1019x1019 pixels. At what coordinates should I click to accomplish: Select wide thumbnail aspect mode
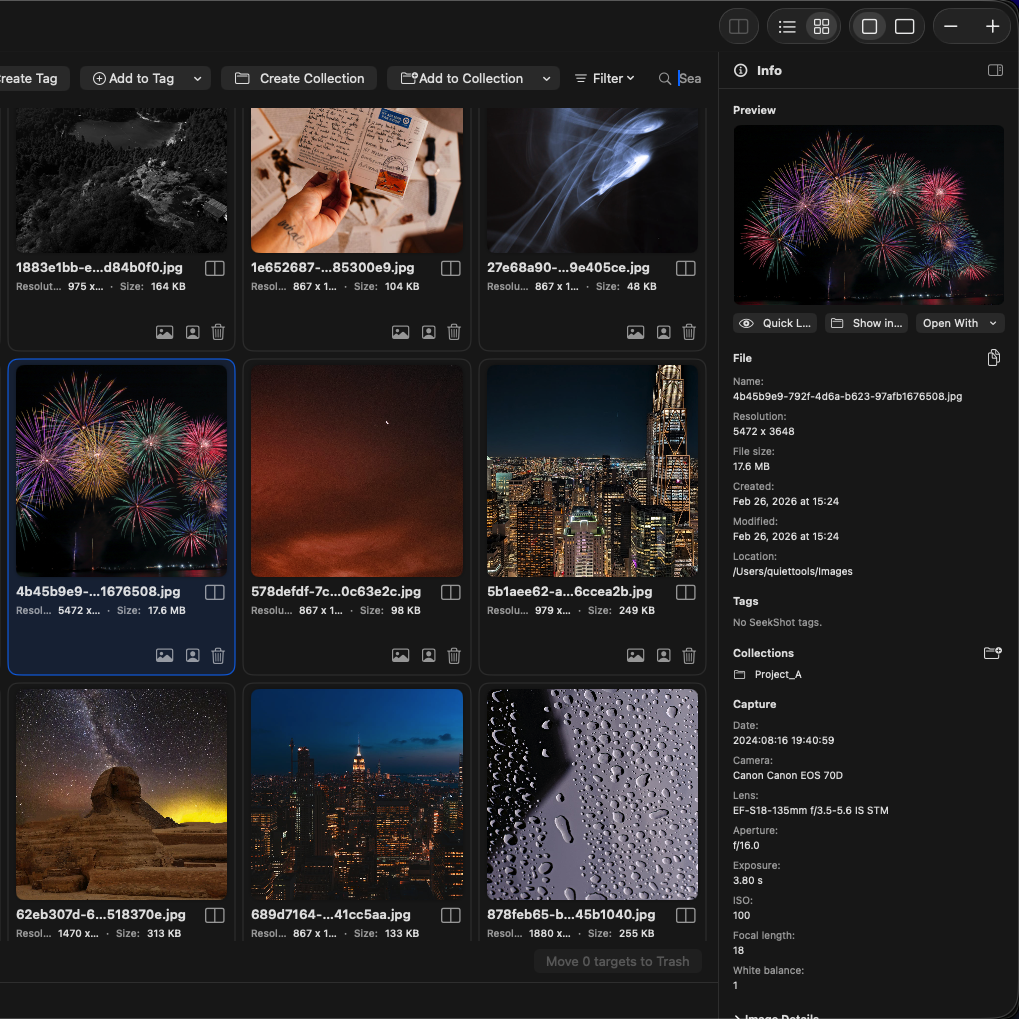coord(905,26)
